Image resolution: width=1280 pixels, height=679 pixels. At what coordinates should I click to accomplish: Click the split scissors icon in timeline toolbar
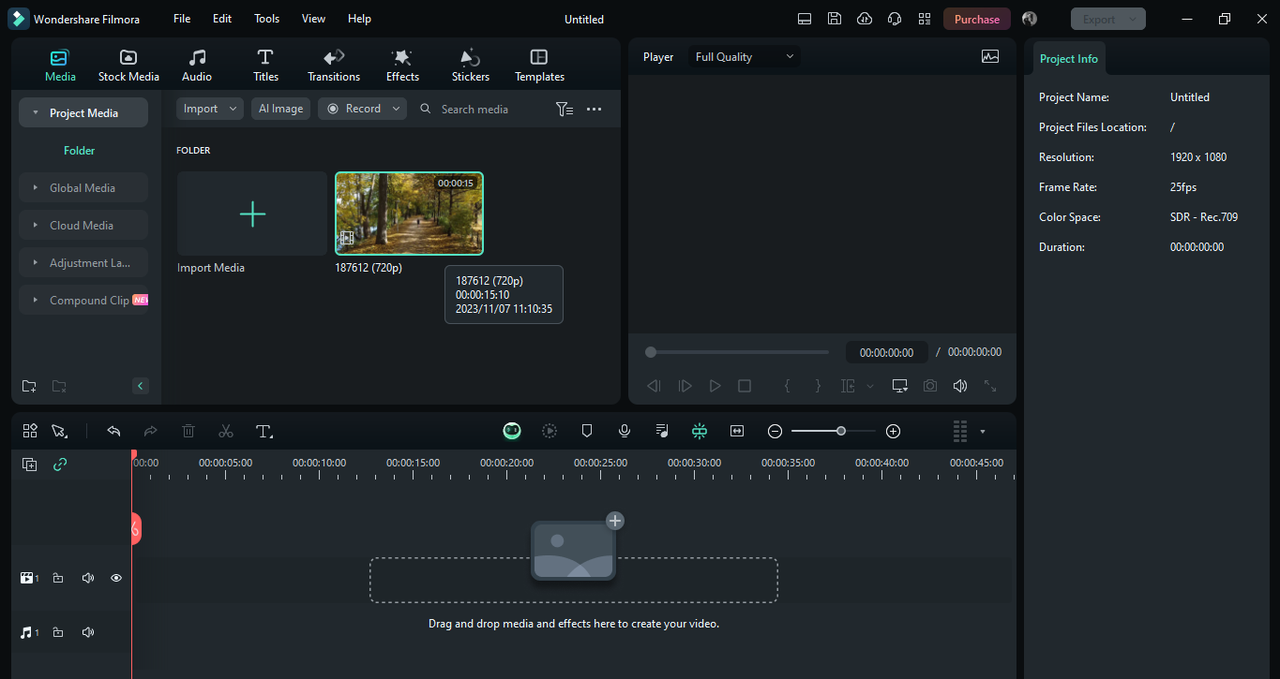coord(226,431)
